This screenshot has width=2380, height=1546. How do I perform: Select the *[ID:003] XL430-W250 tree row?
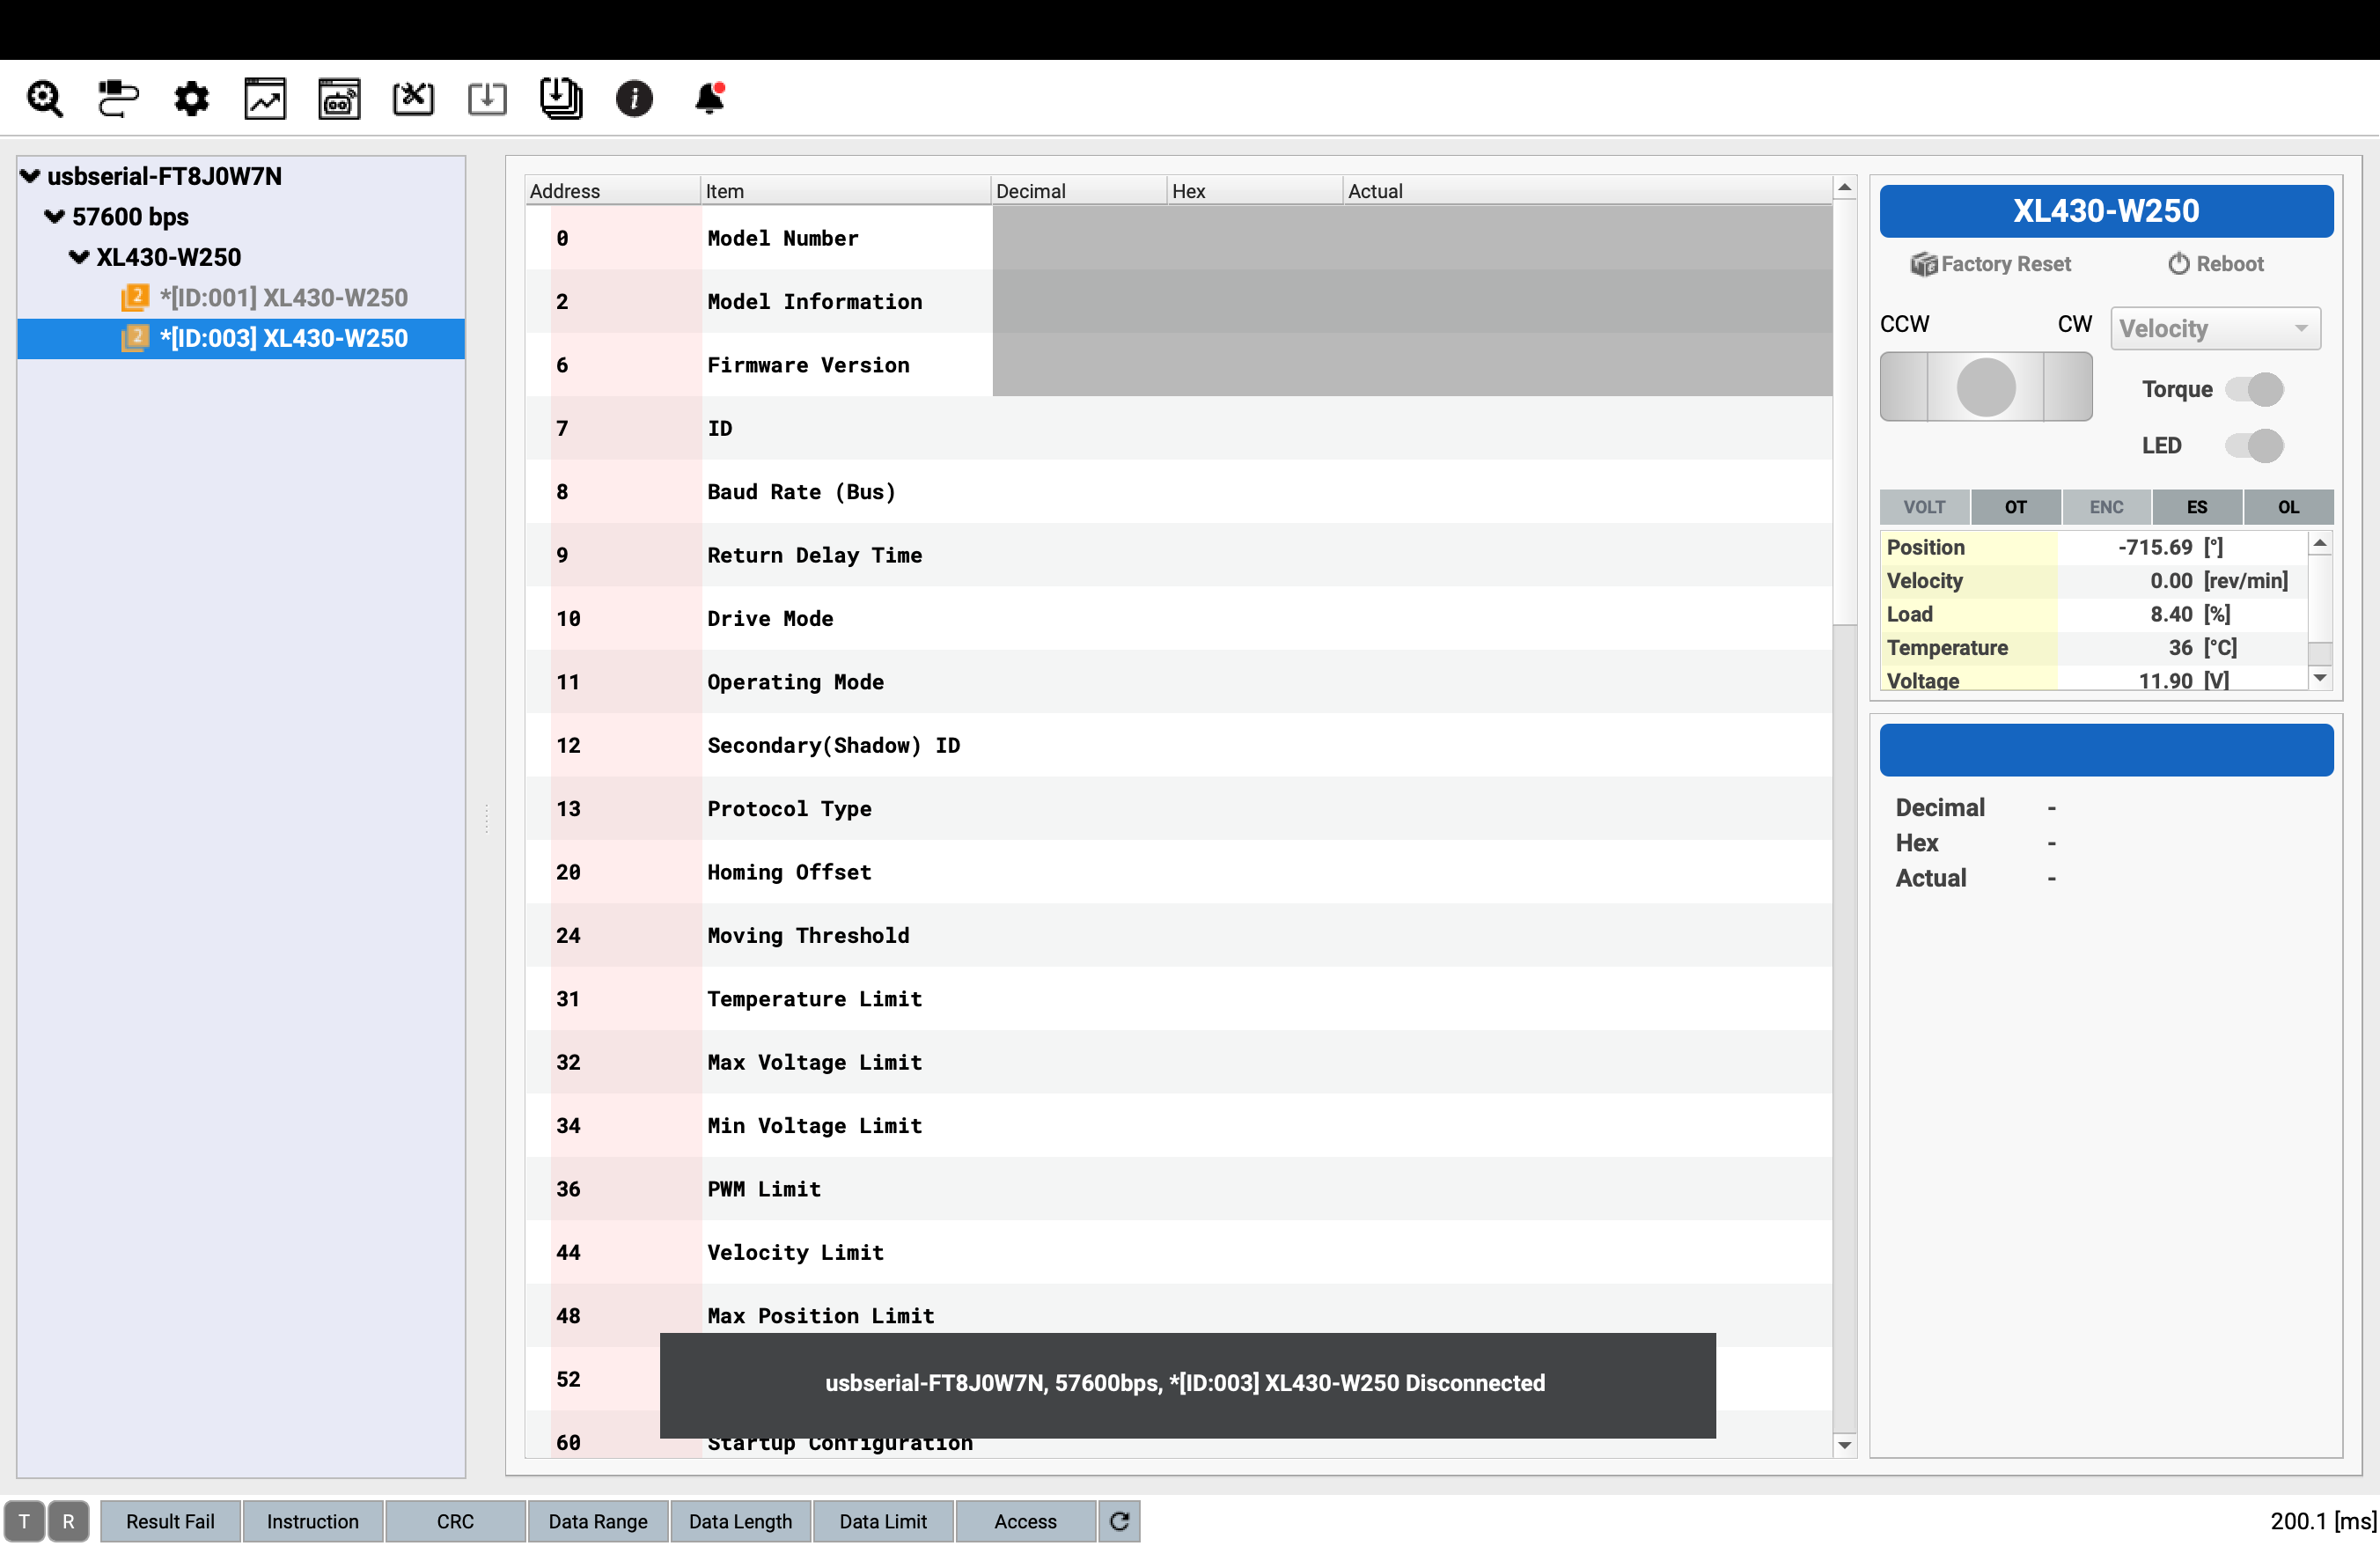pos(241,338)
